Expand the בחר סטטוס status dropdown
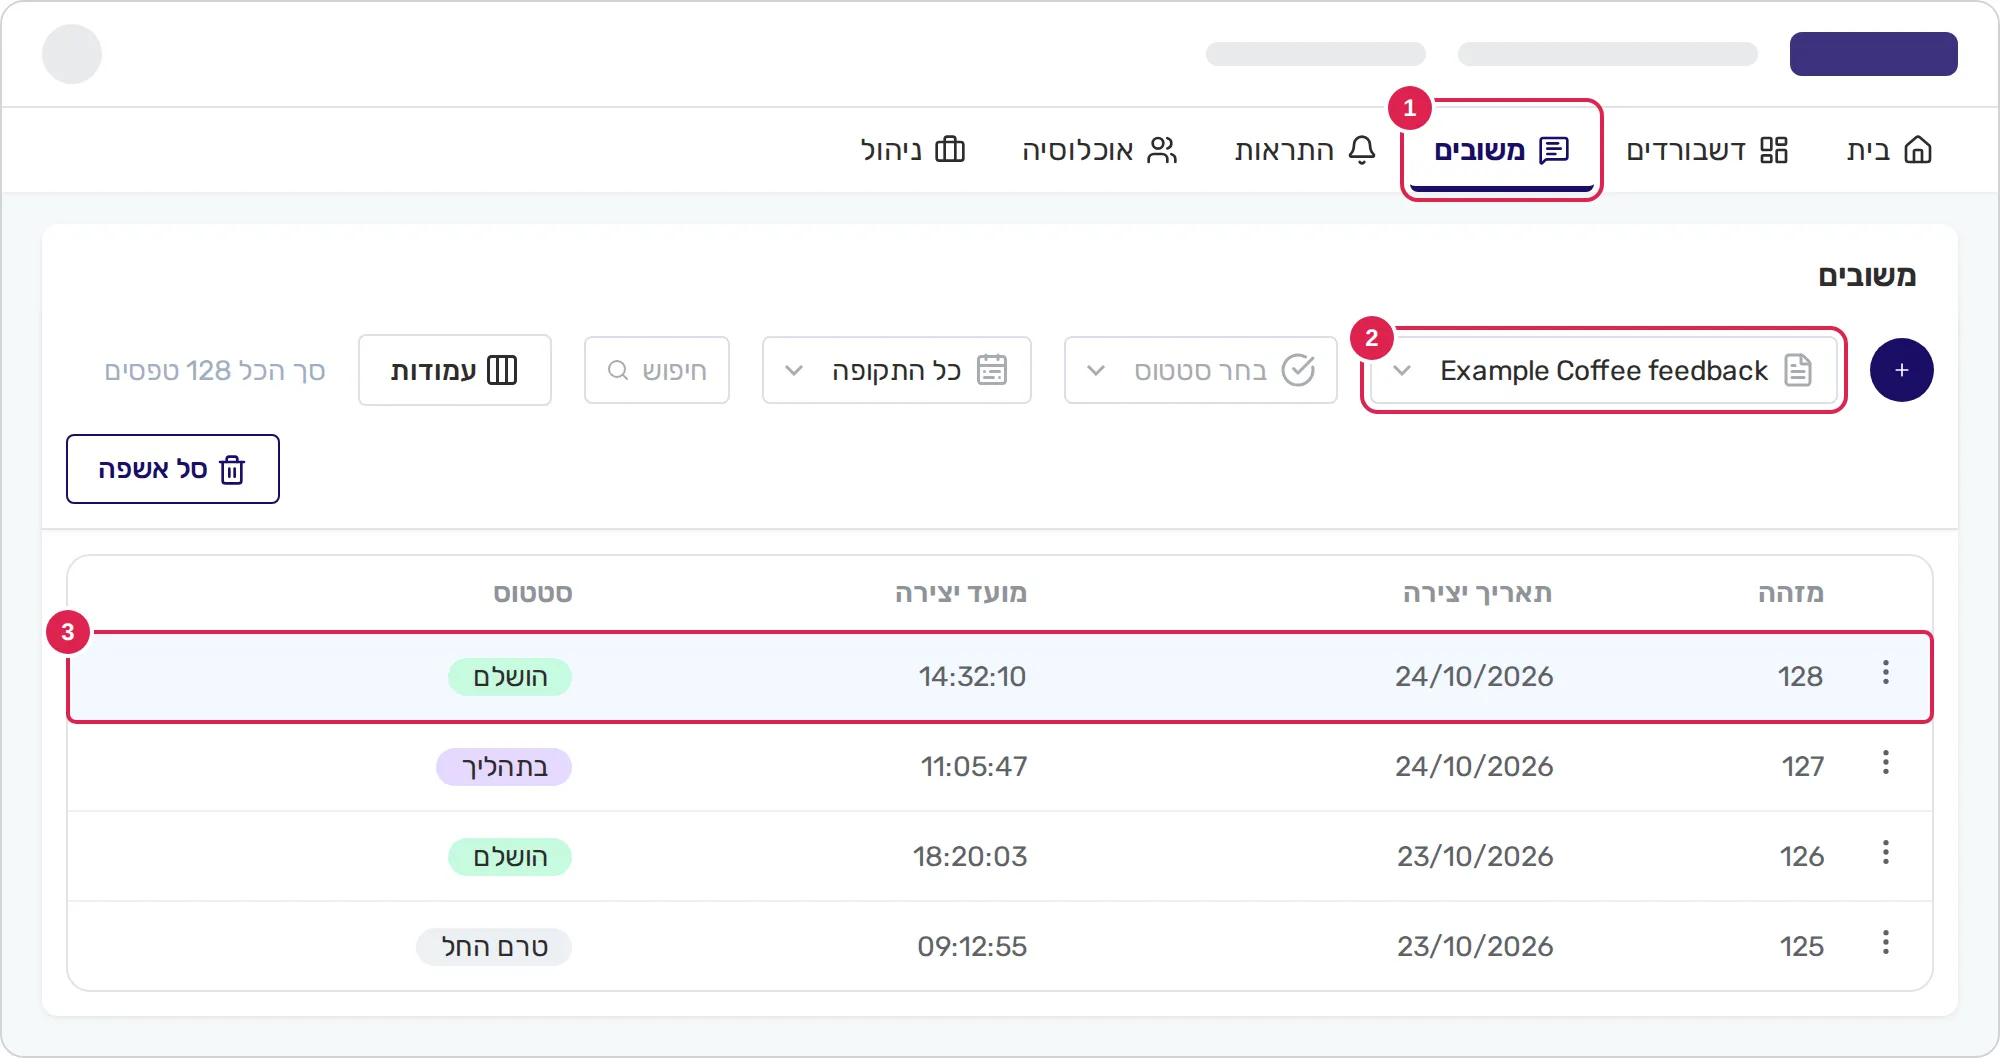Image resolution: width=2000 pixels, height=1058 pixels. pyautogui.click(x=1200, y=370)
